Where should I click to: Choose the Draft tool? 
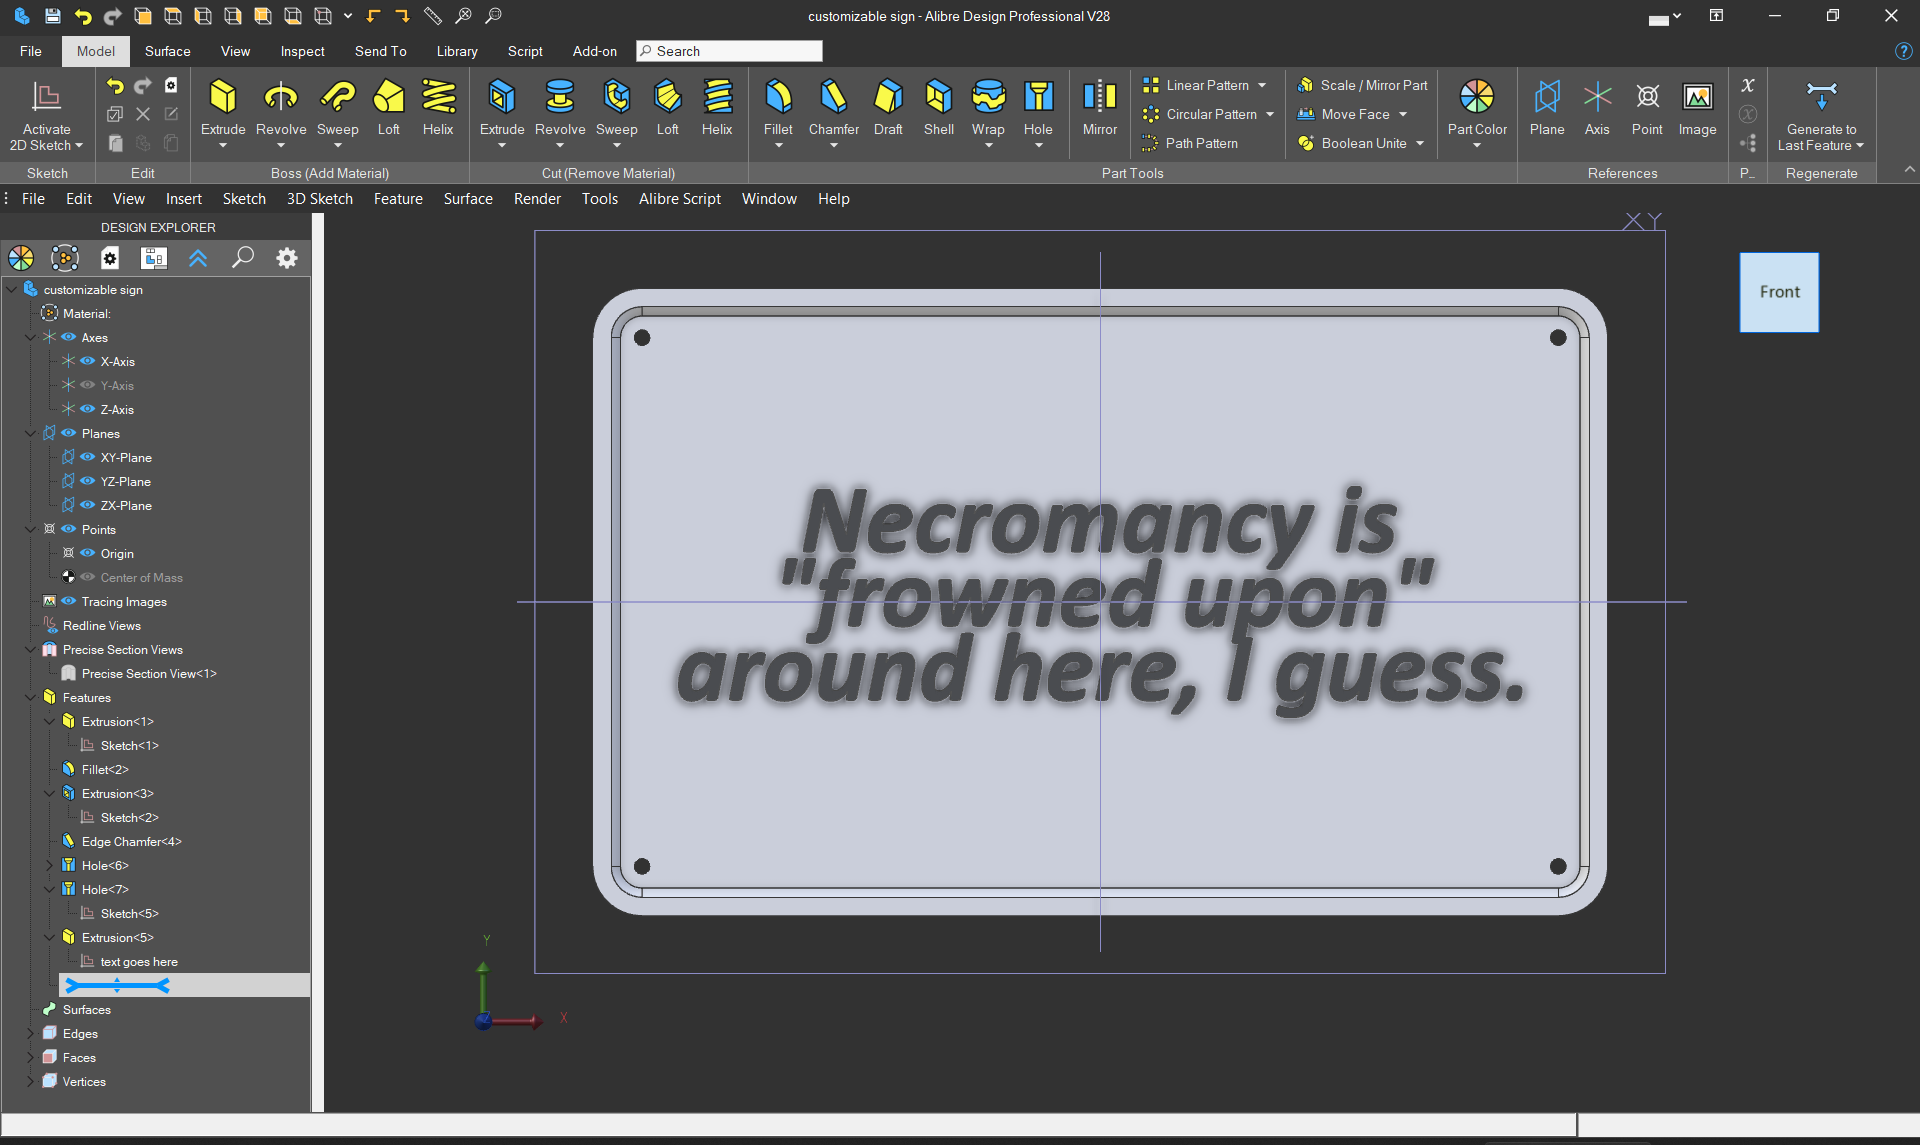pyautogui.click(x=888, y=108)
